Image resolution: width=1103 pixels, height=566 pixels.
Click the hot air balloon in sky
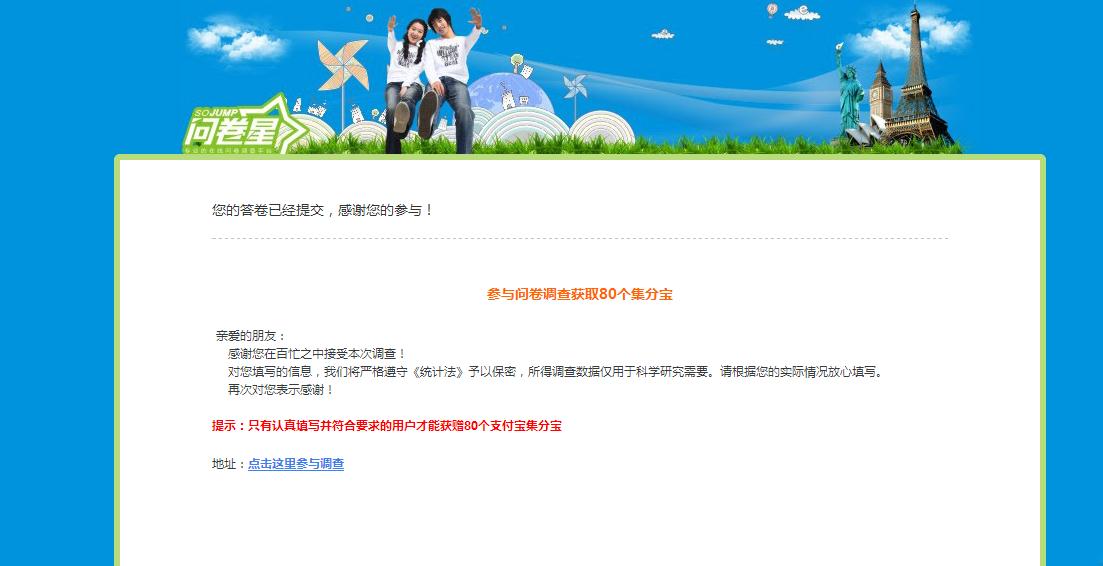pos(772,10)
